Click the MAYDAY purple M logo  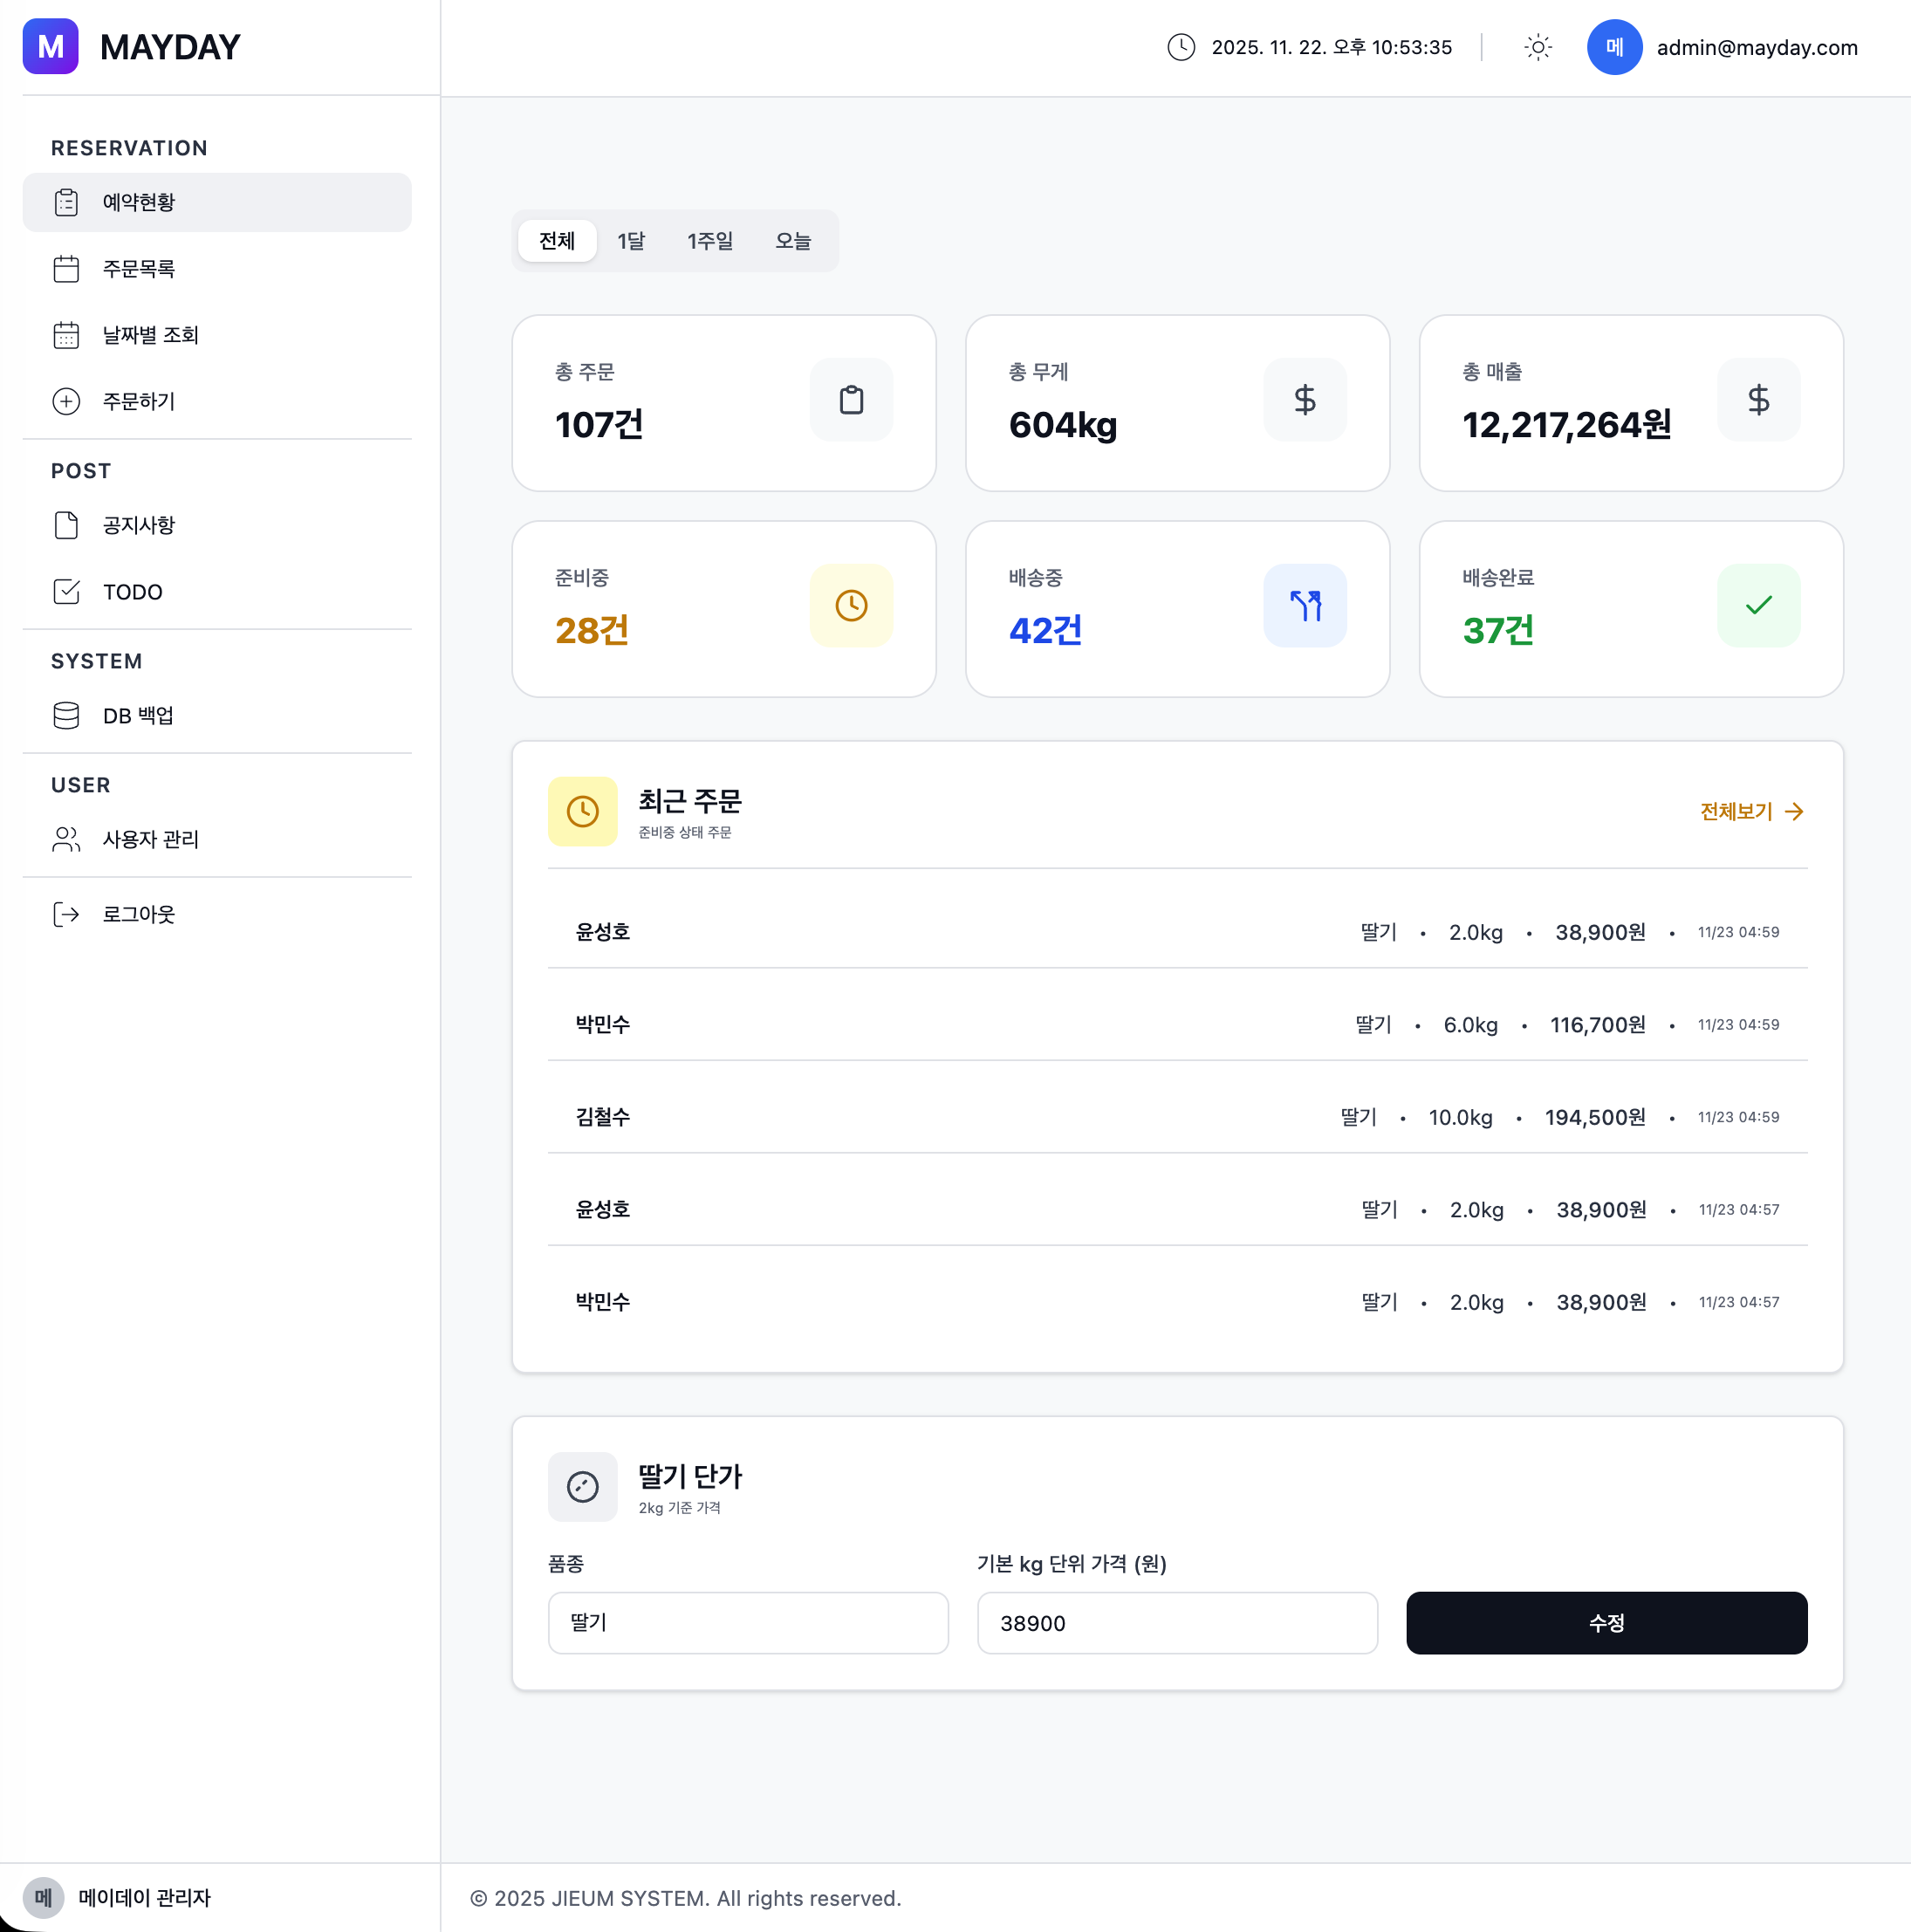(50, 47)
